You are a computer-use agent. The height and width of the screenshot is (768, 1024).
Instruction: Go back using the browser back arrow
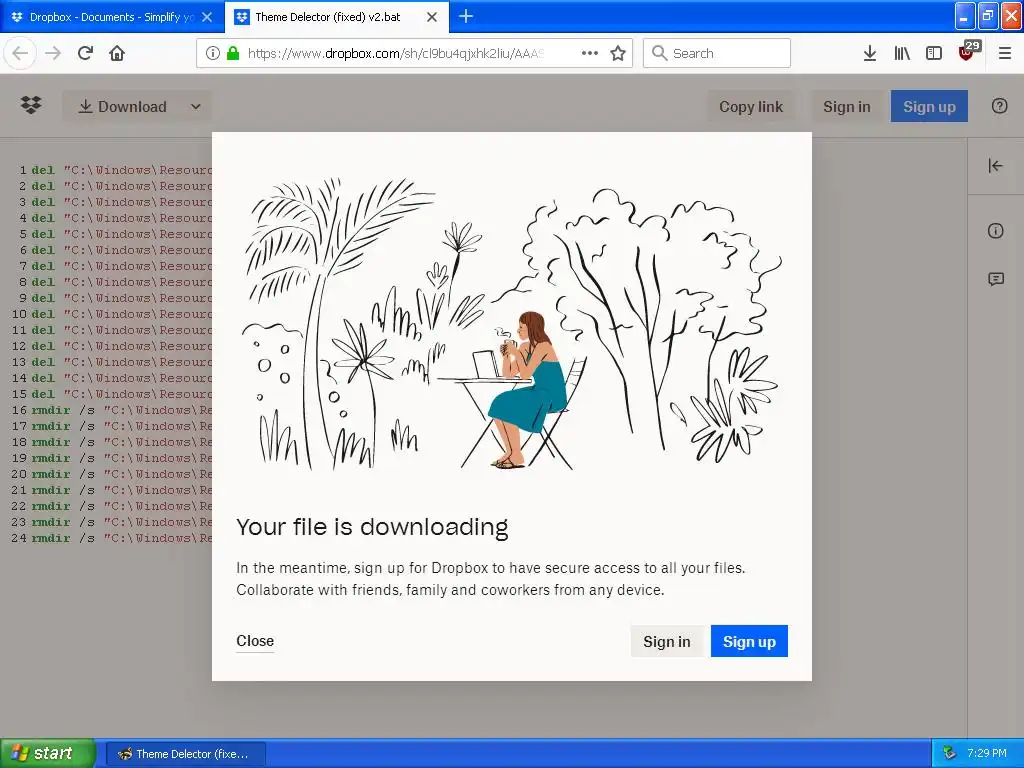click(20, 53)
